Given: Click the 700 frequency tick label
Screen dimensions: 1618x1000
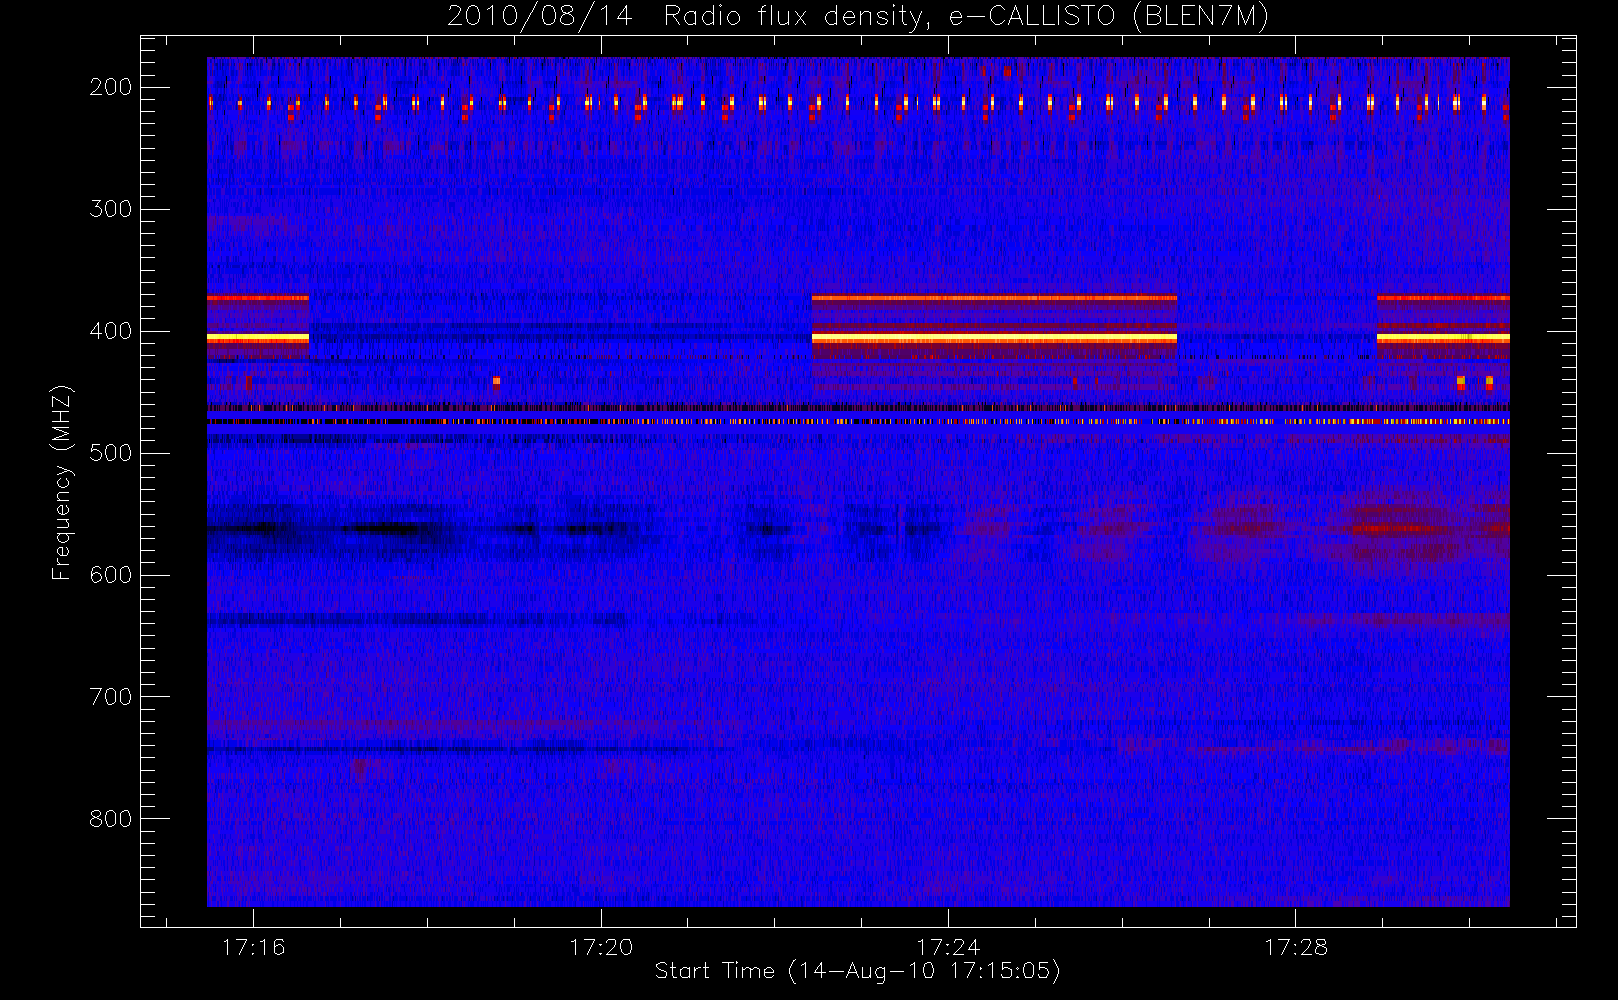Looking at the screenshot, I should pos(110,697).
